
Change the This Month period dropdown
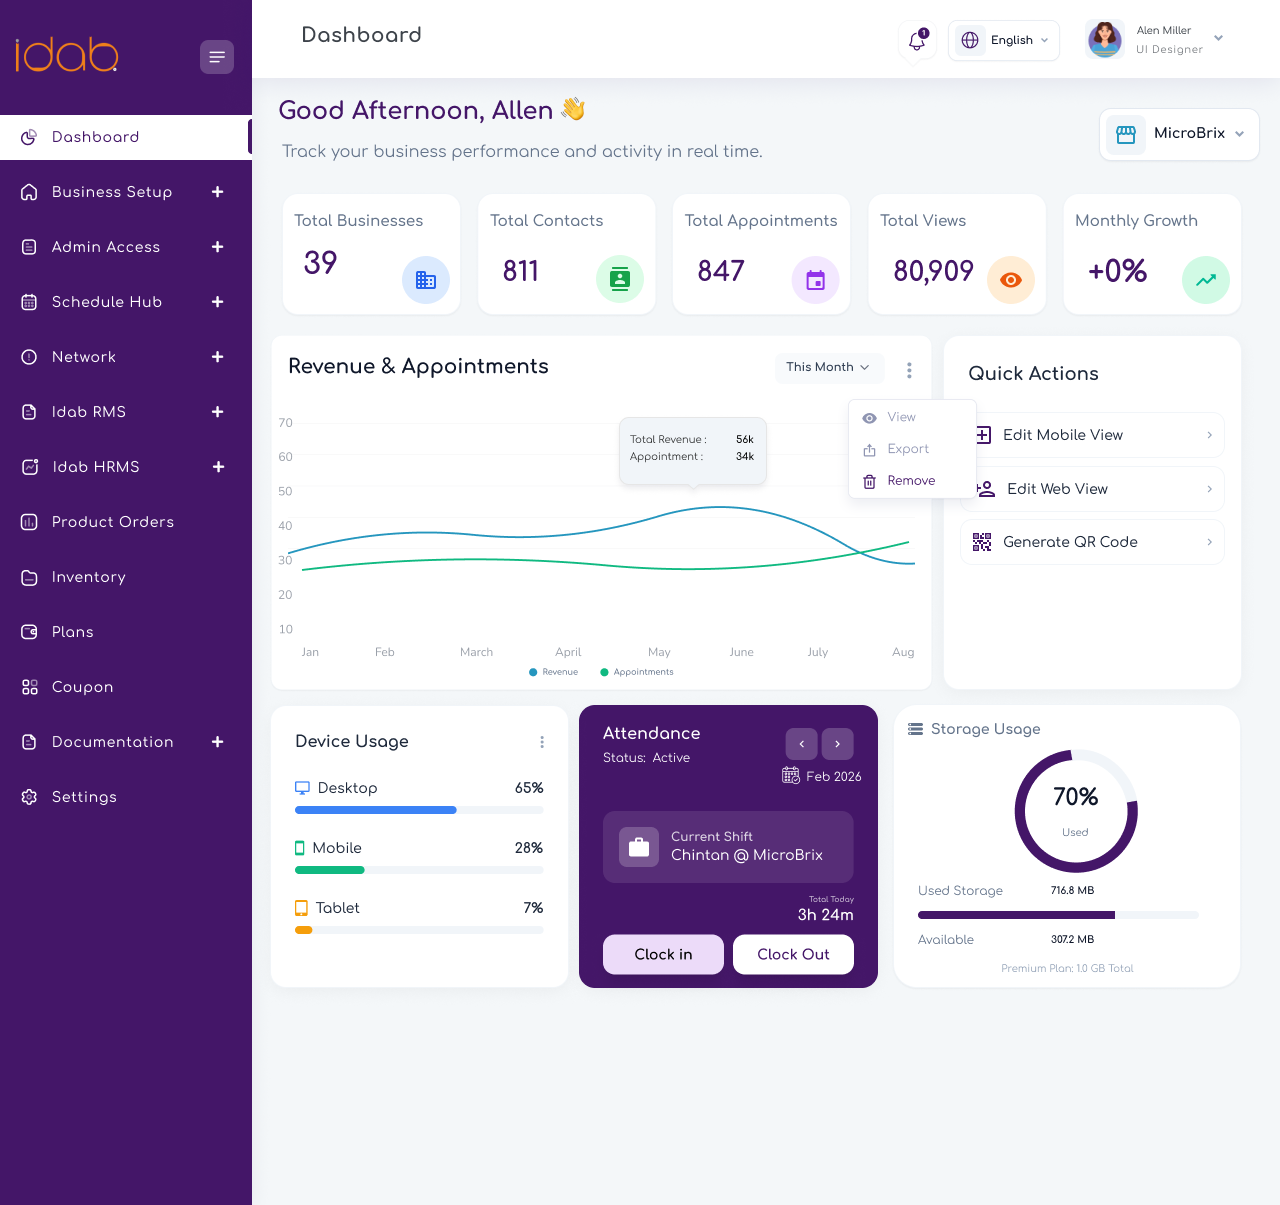(829, 367)
